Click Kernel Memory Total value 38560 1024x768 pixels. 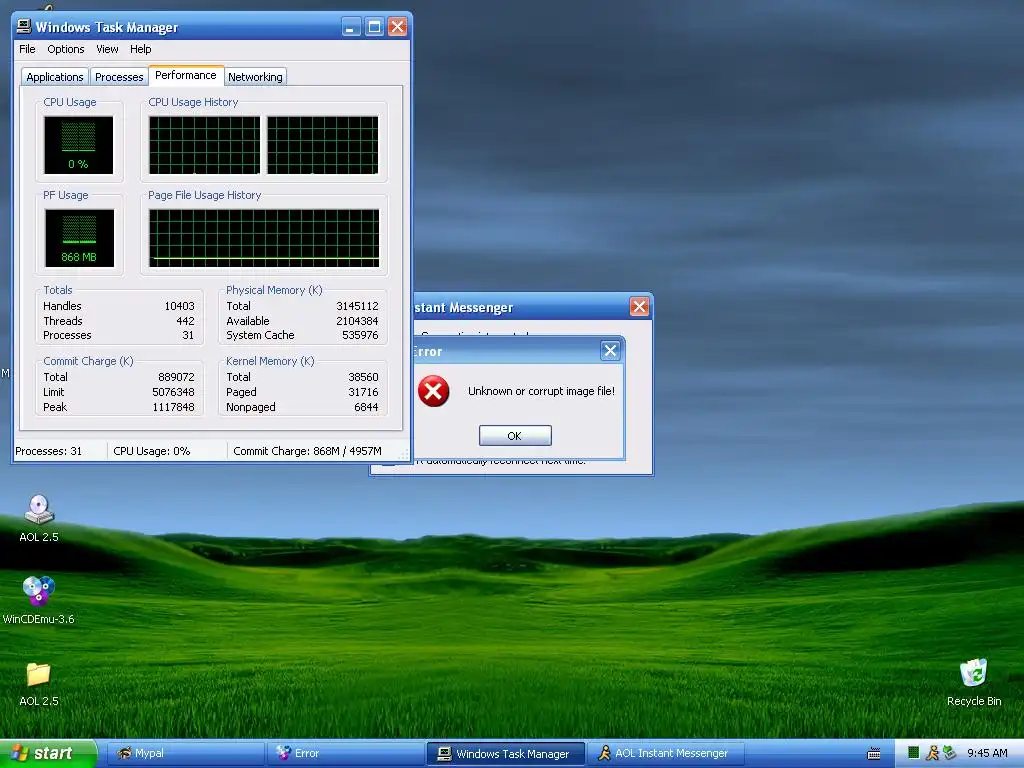pyautogui.click(x=363, y=377)
